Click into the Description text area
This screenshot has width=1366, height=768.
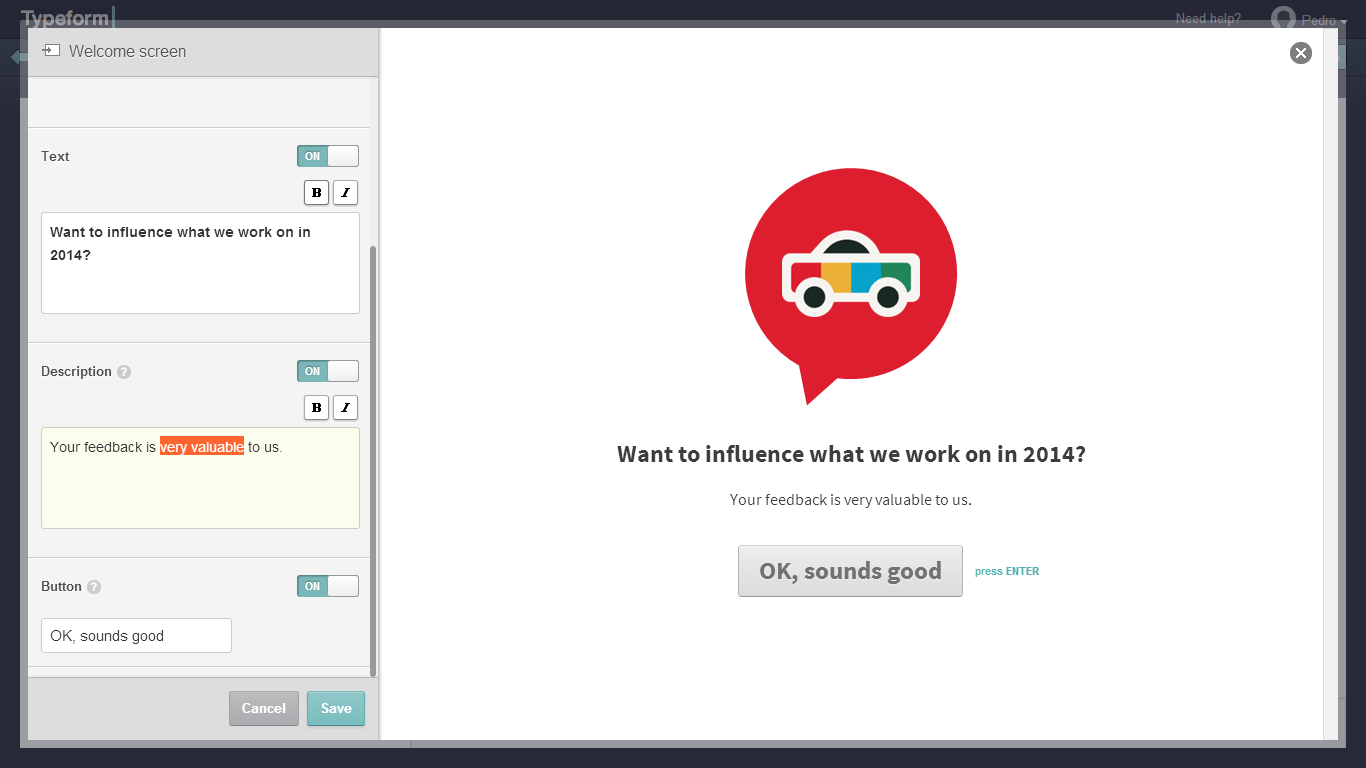point(200,478)
